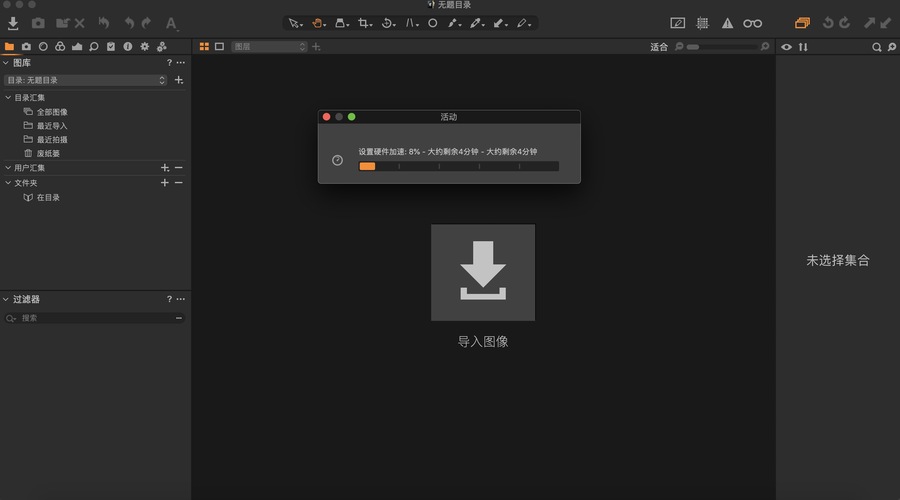Click the browser search magnifier icon
This screenshot has width=900, height=500.
[876, 47]
